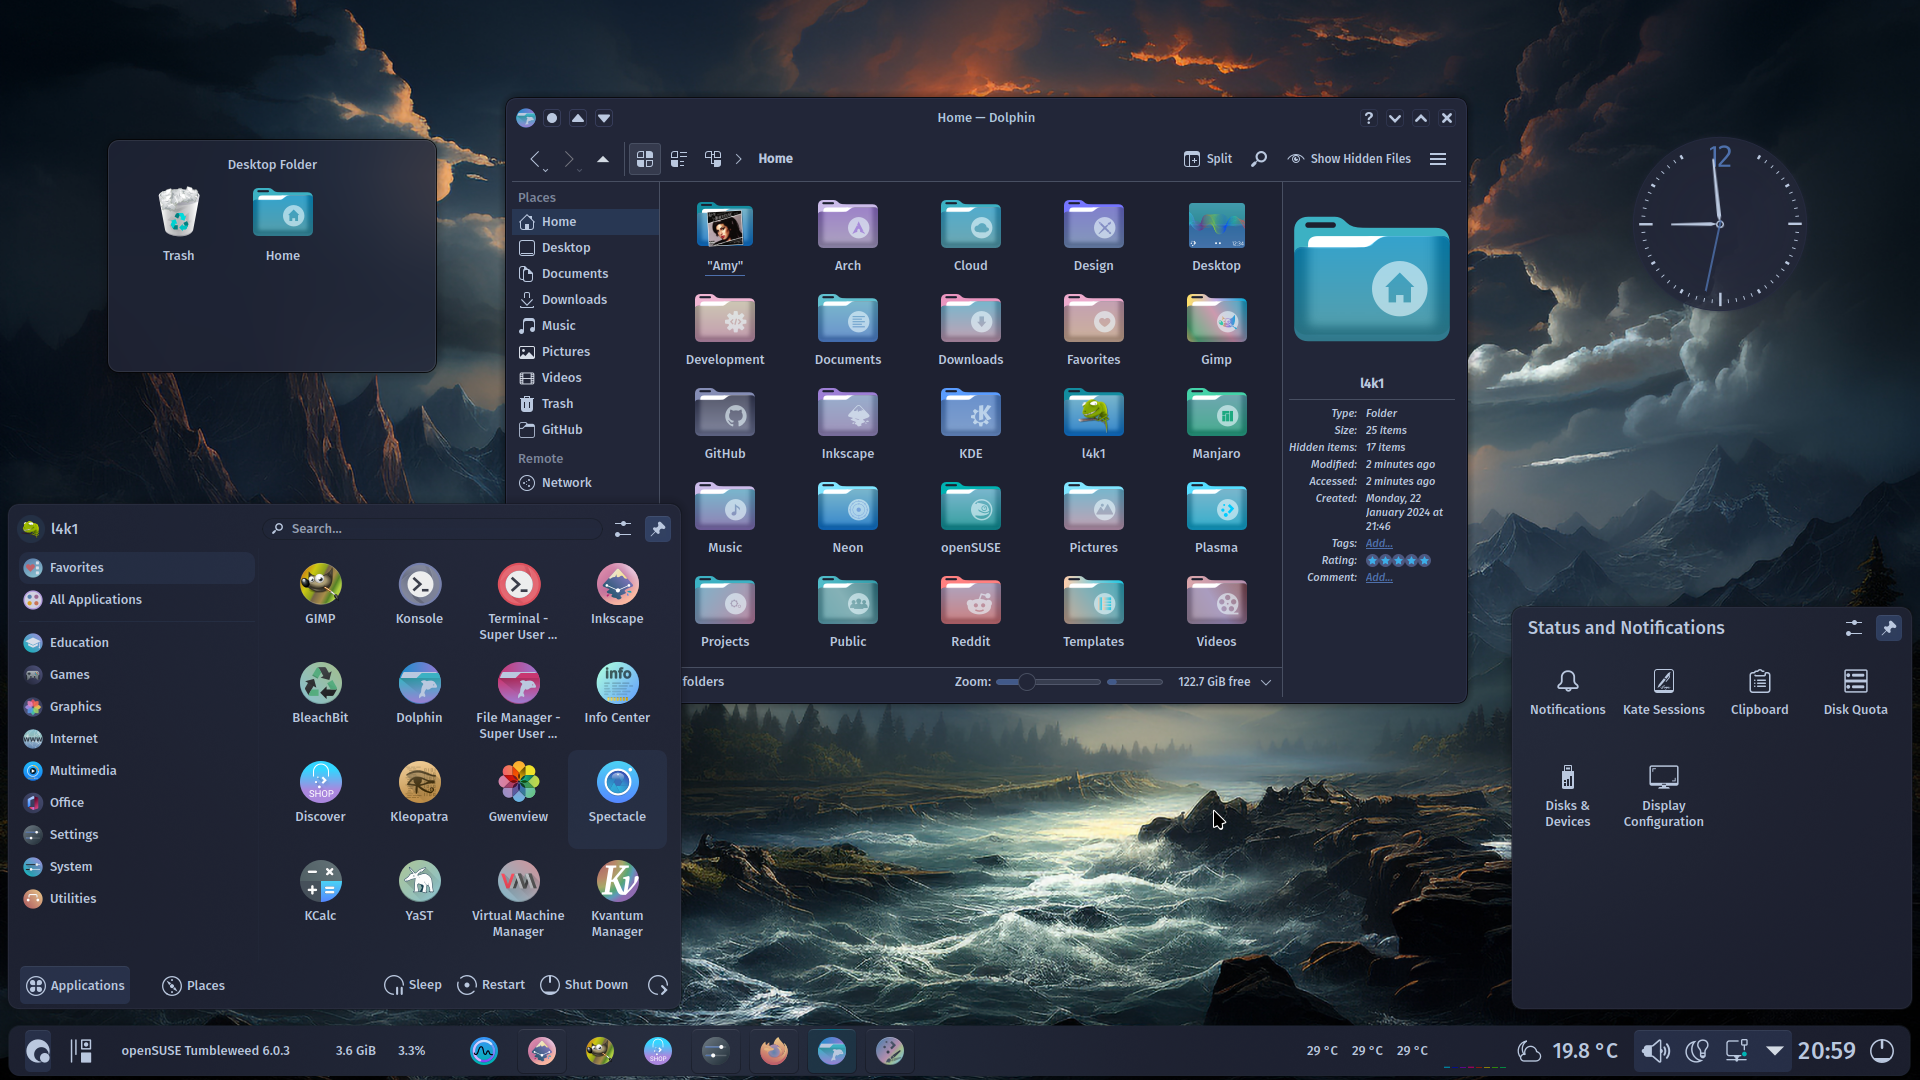Expand hidden system tray icons arrow
1920x1080 pixels.
pyautogui.click(x=1774, y=1051)
